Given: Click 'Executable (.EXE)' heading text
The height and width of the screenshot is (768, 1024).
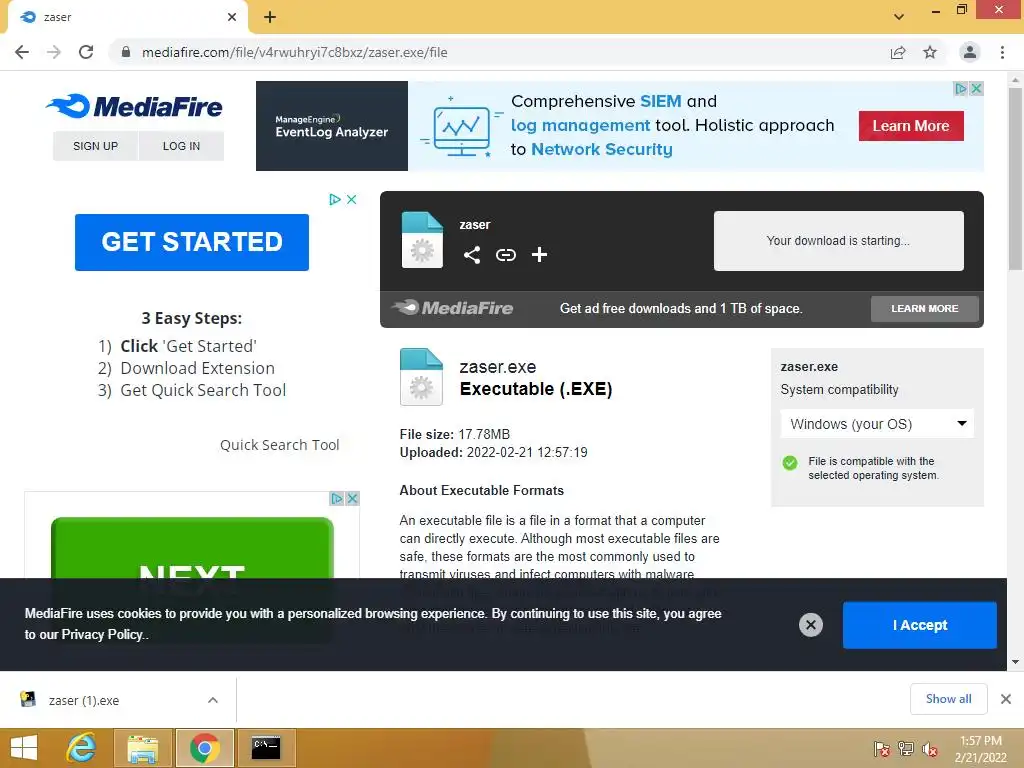Looking at the screenshot, I should 536,389.
